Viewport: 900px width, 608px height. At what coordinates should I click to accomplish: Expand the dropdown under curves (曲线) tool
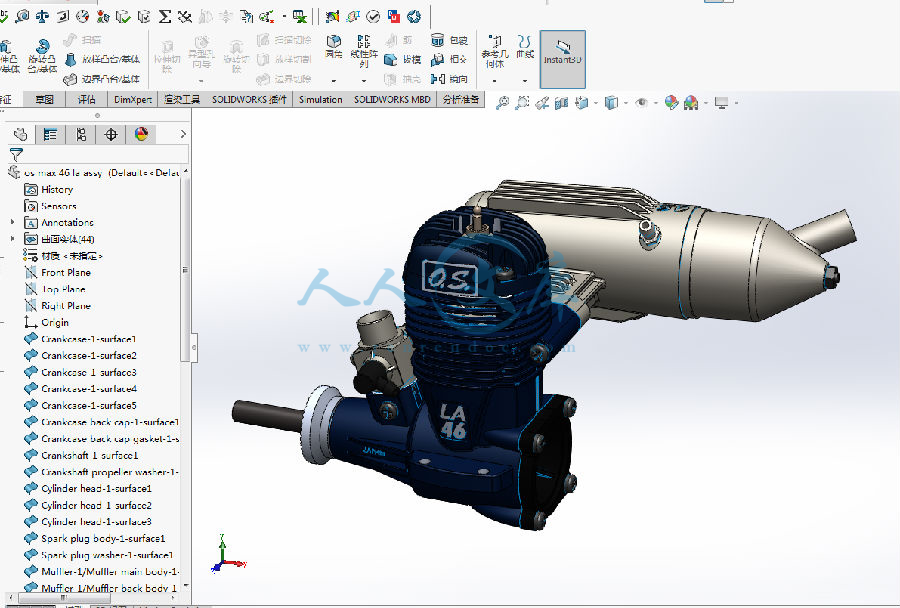[525, 81]
